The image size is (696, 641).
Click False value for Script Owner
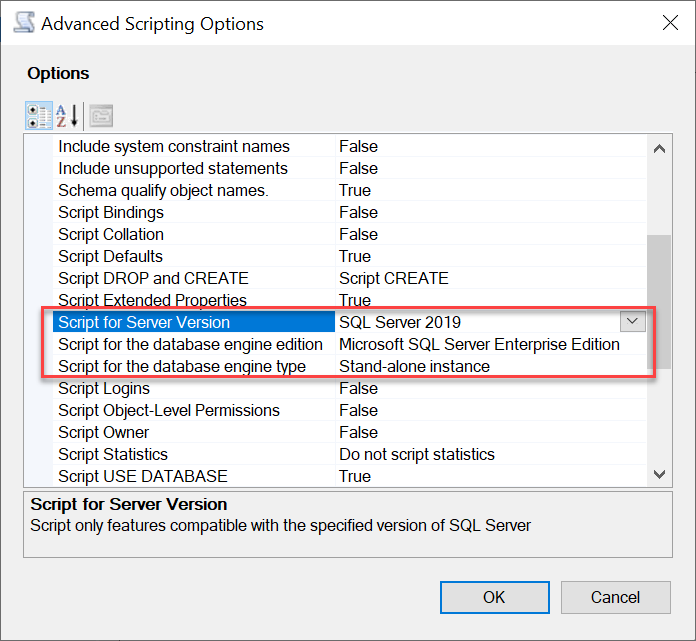pos(358,432)
